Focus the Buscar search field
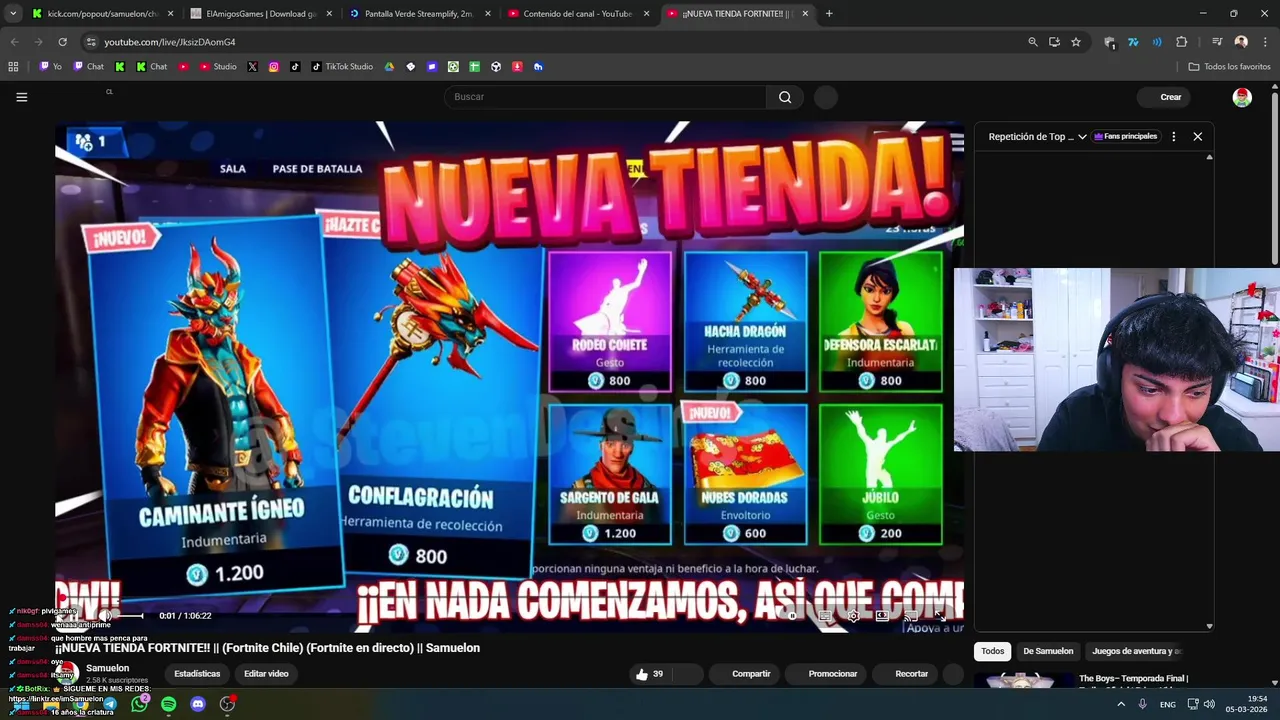Viewport: 1280px width, 720px height. pos(605,97)
